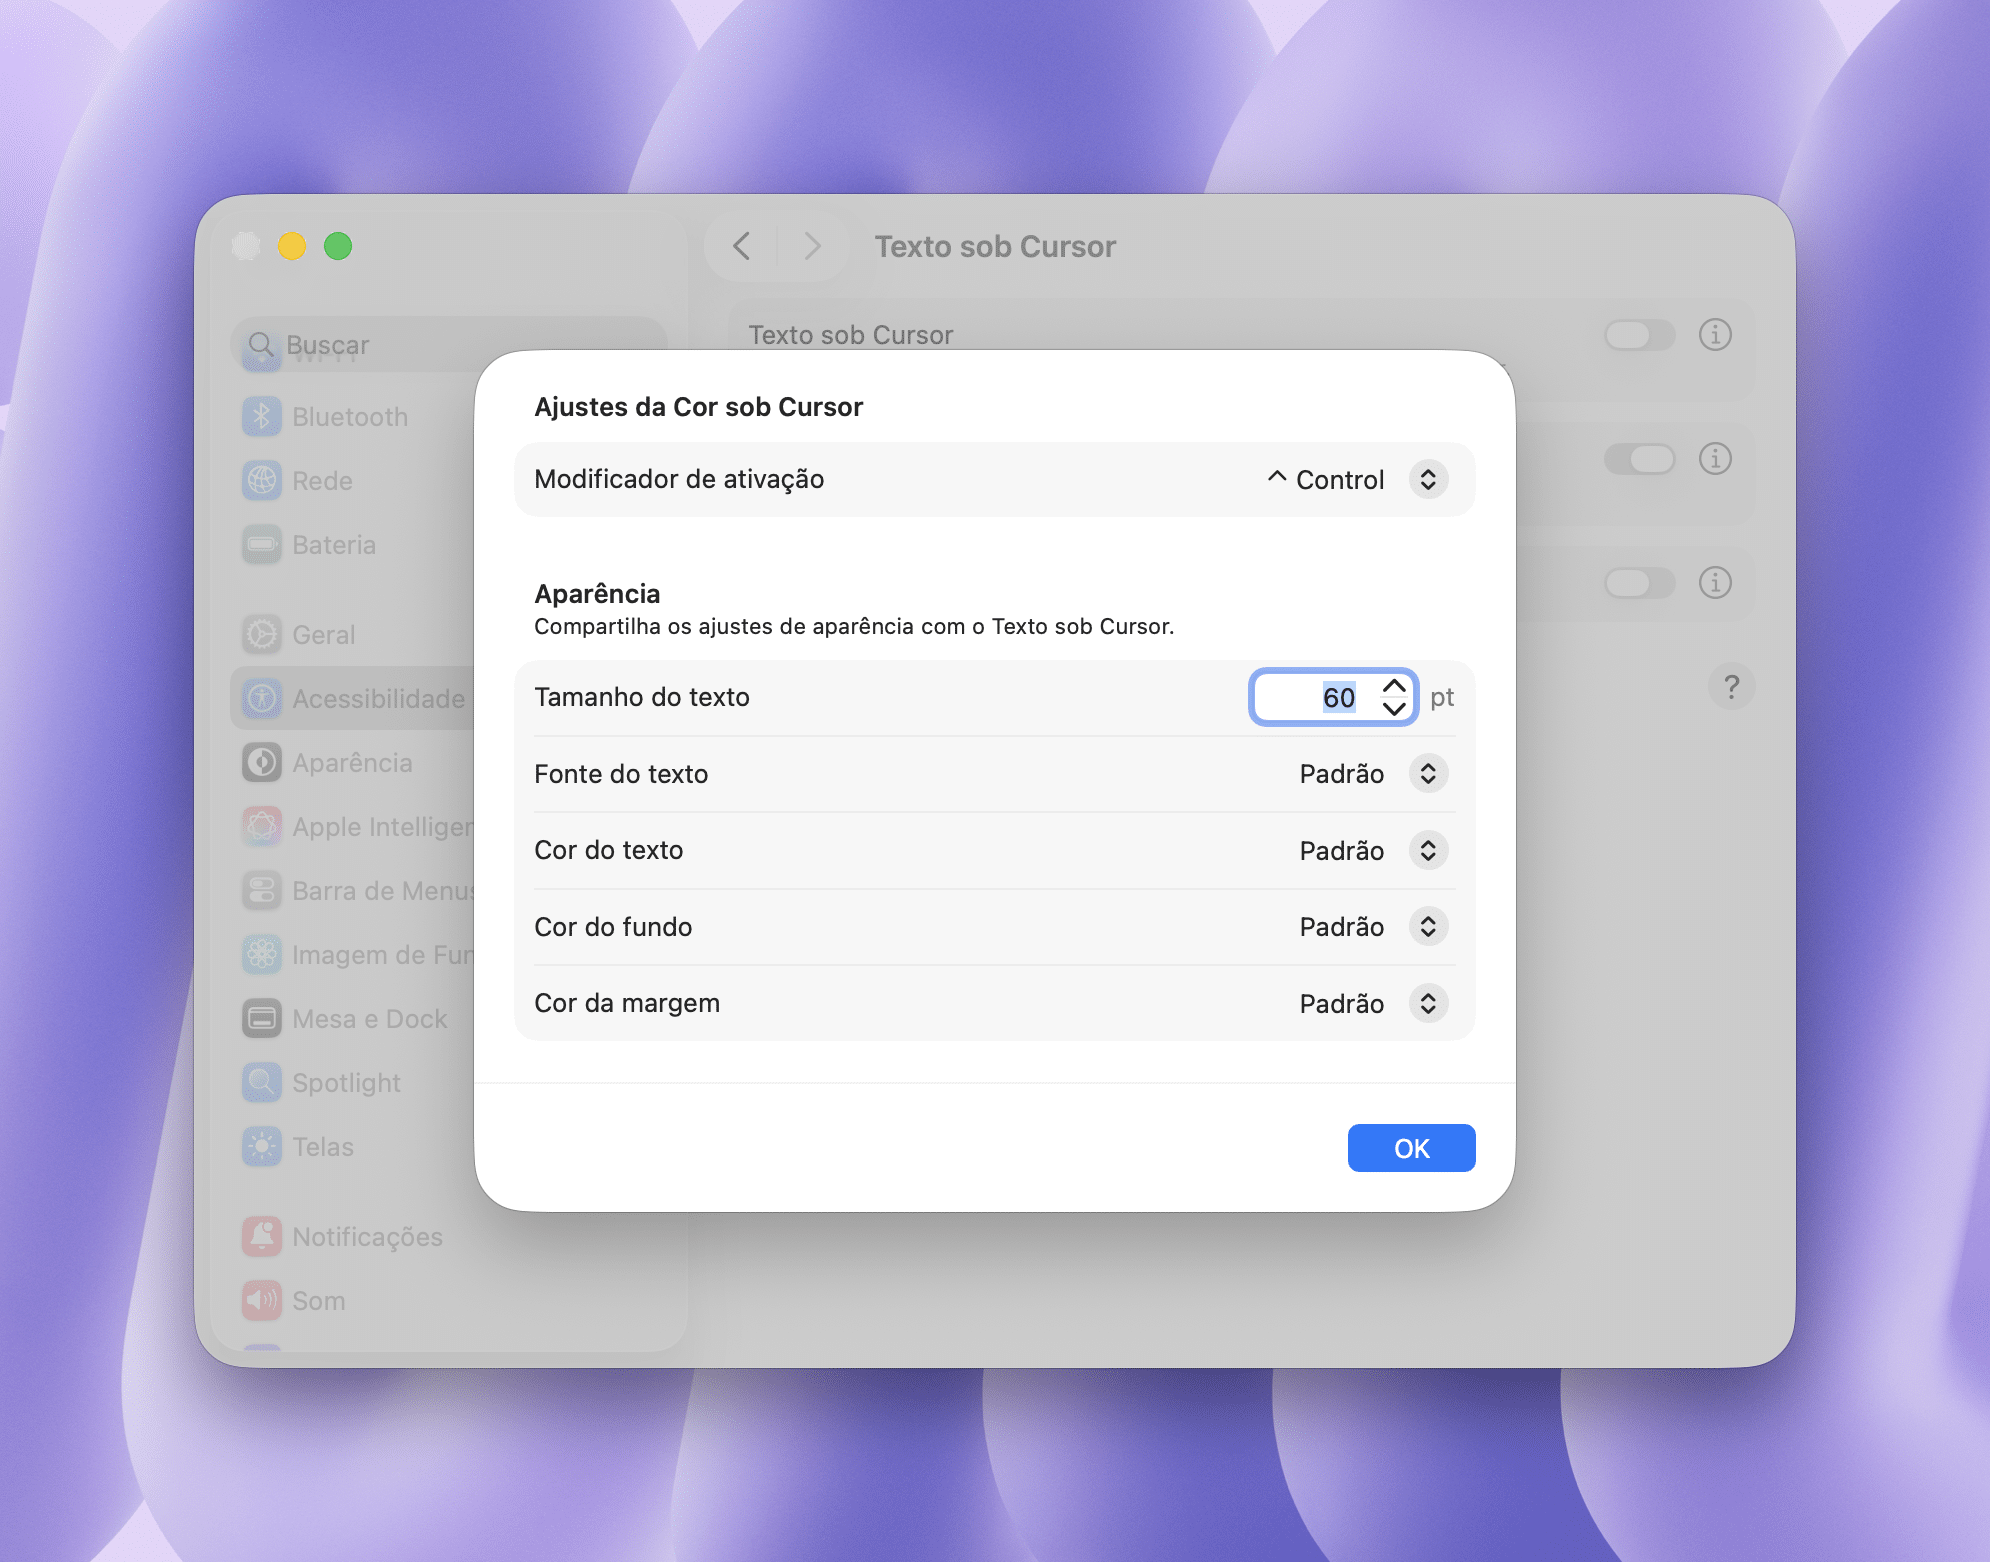The image size is (1990, 1562).
Task: Open the Cor do texto dropdown
Action: tap(1428, 851)
